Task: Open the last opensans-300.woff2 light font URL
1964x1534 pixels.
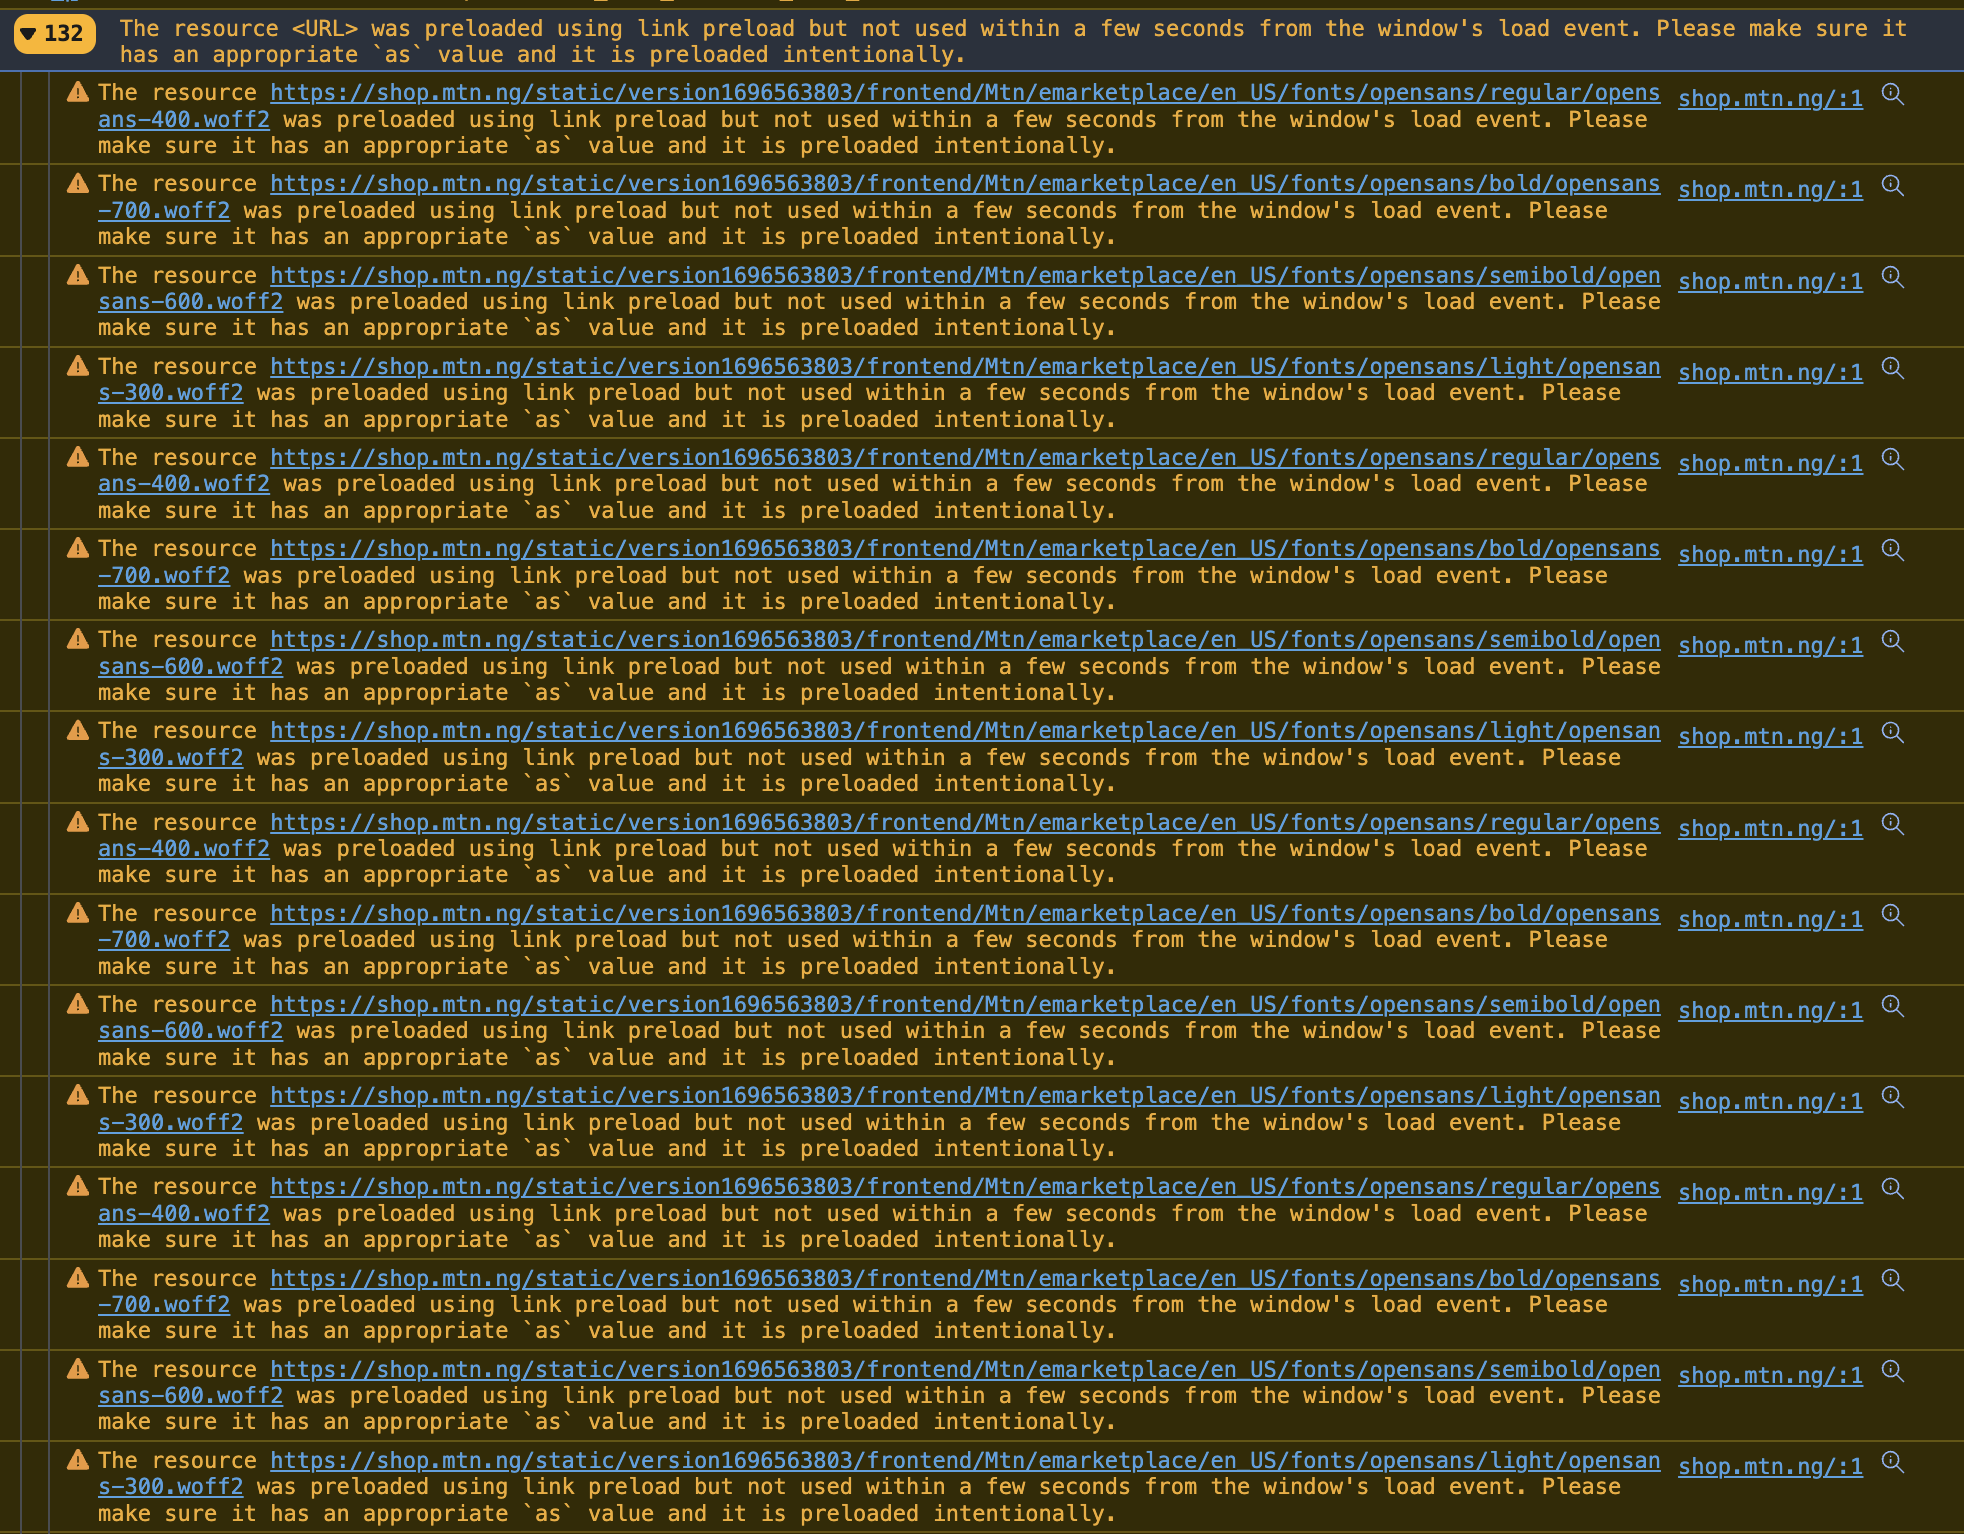Action: point(879,1473)
